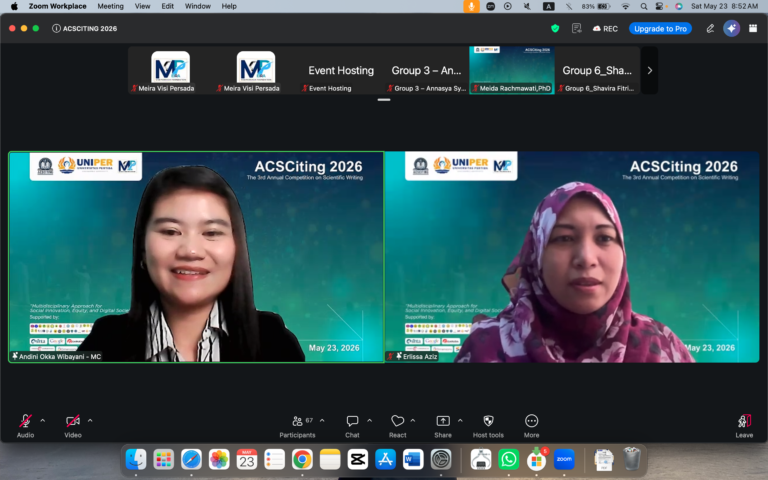The width and height of the screenshot is (768, 480).
Task: Select Group 6_Shavira Fitri participant tile
Action: 597,70
